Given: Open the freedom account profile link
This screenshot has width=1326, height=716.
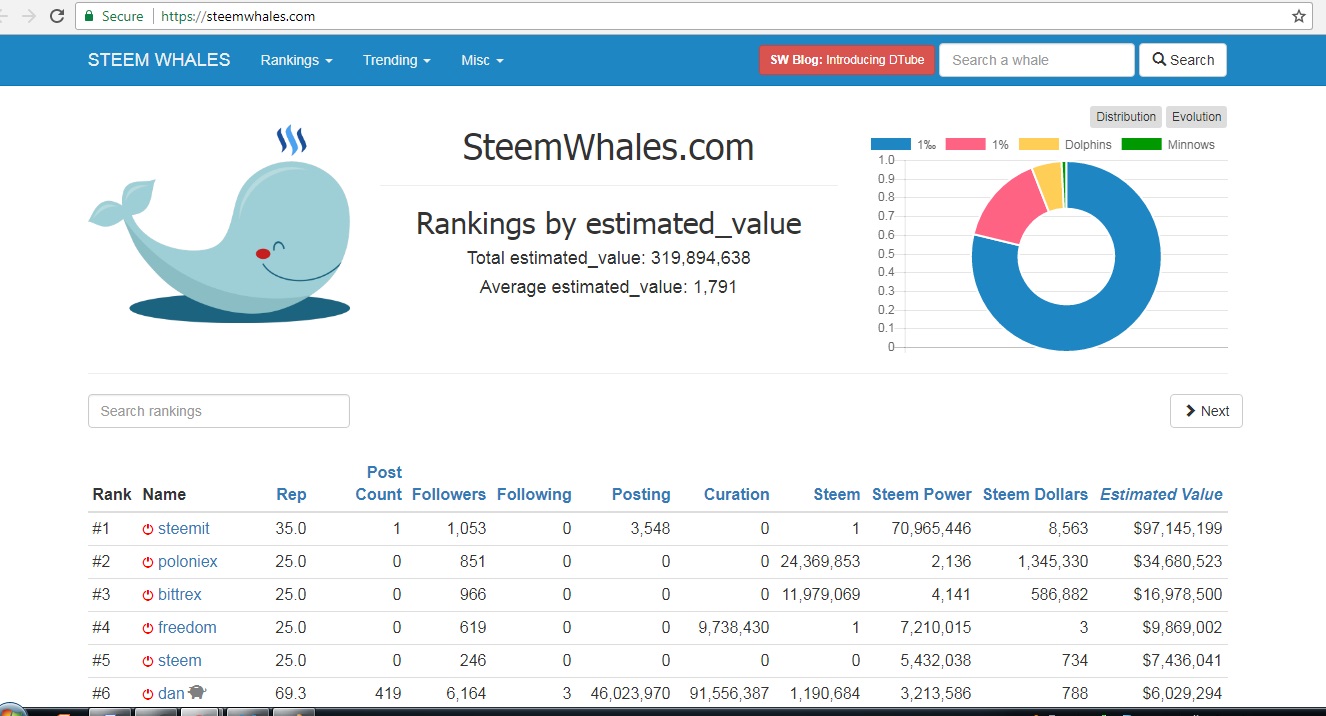Looking at the screenshot, I should [x=187, y=627].
